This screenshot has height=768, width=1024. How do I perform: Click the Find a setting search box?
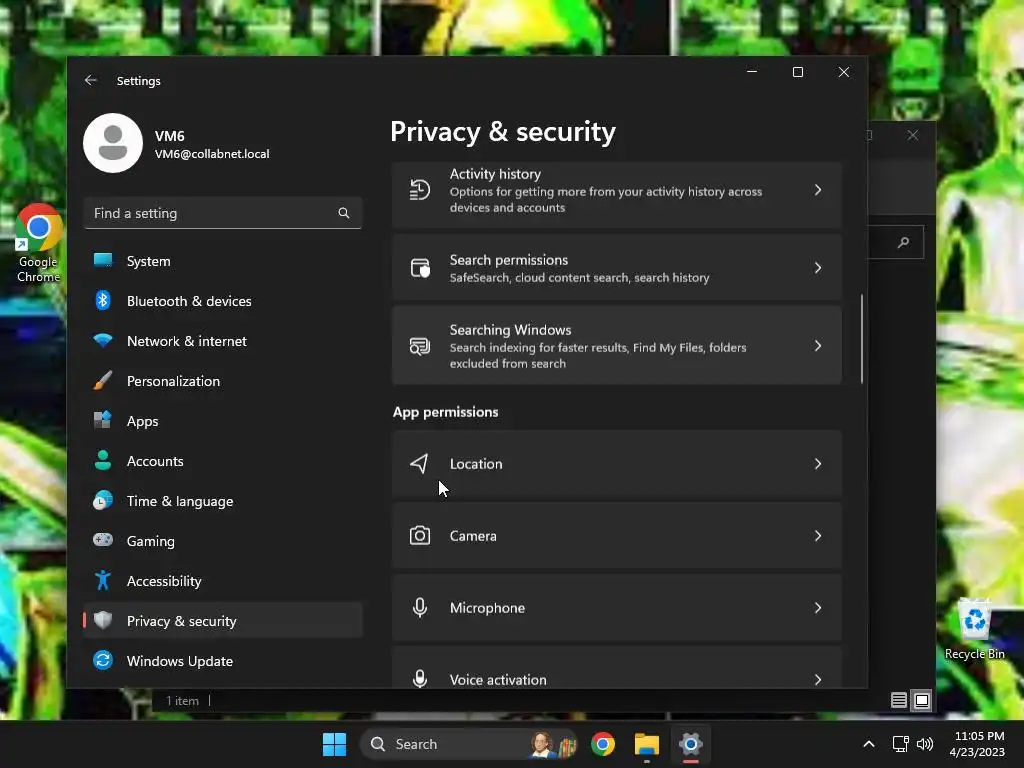tap(223, 213)
